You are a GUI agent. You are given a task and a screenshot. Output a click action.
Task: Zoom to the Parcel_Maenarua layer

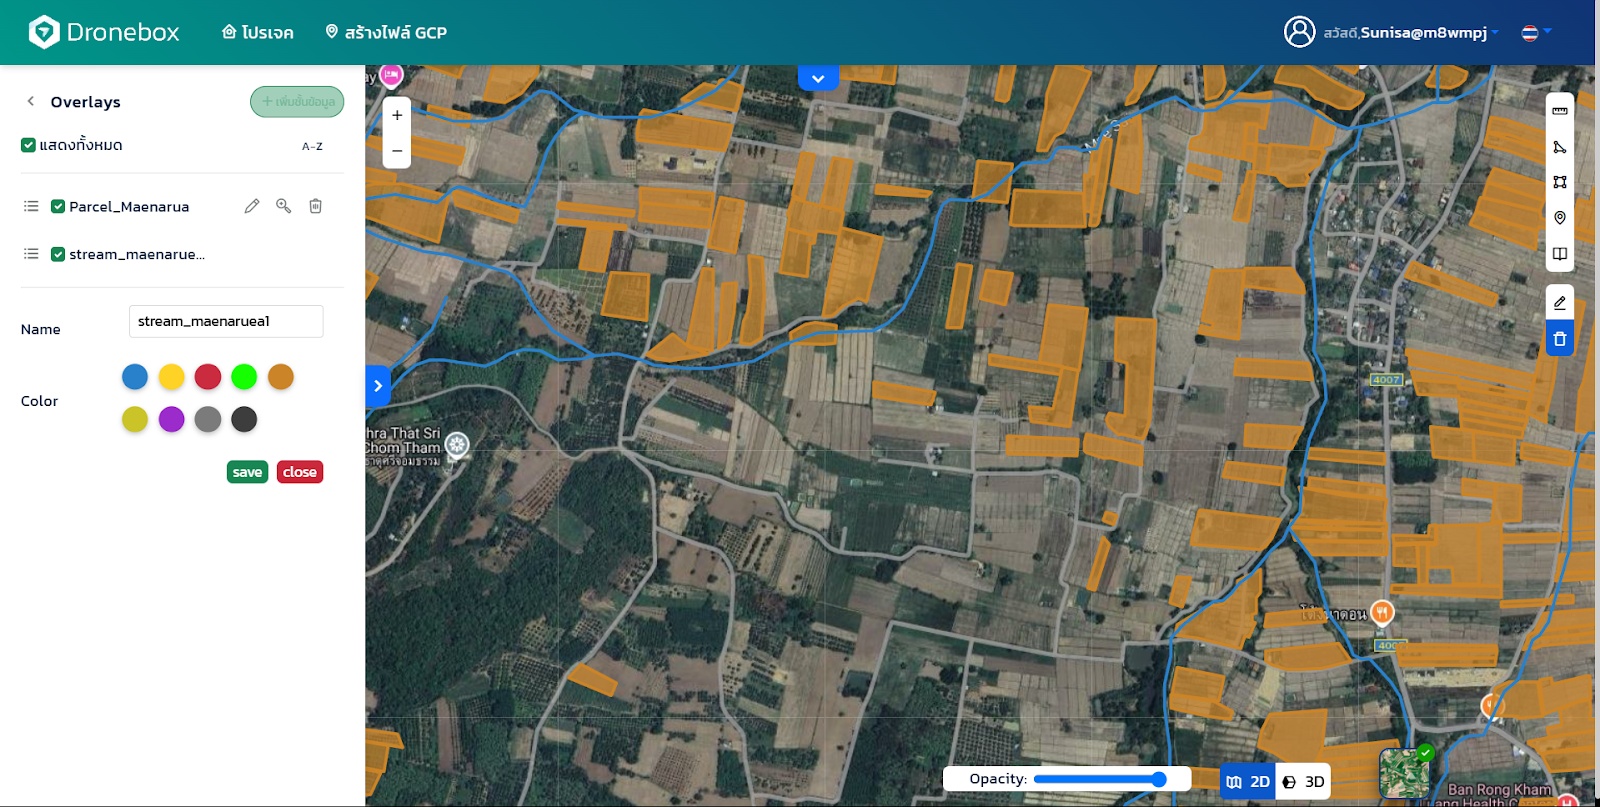tap(284, 206)
